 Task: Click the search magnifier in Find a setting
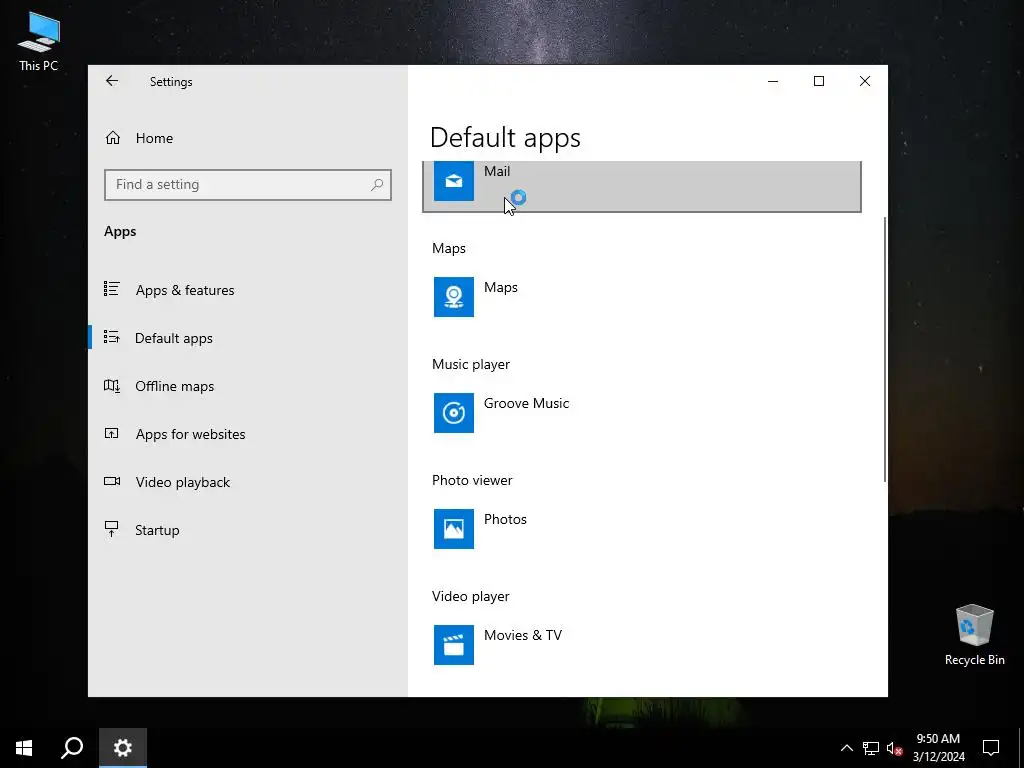[377, 185]
